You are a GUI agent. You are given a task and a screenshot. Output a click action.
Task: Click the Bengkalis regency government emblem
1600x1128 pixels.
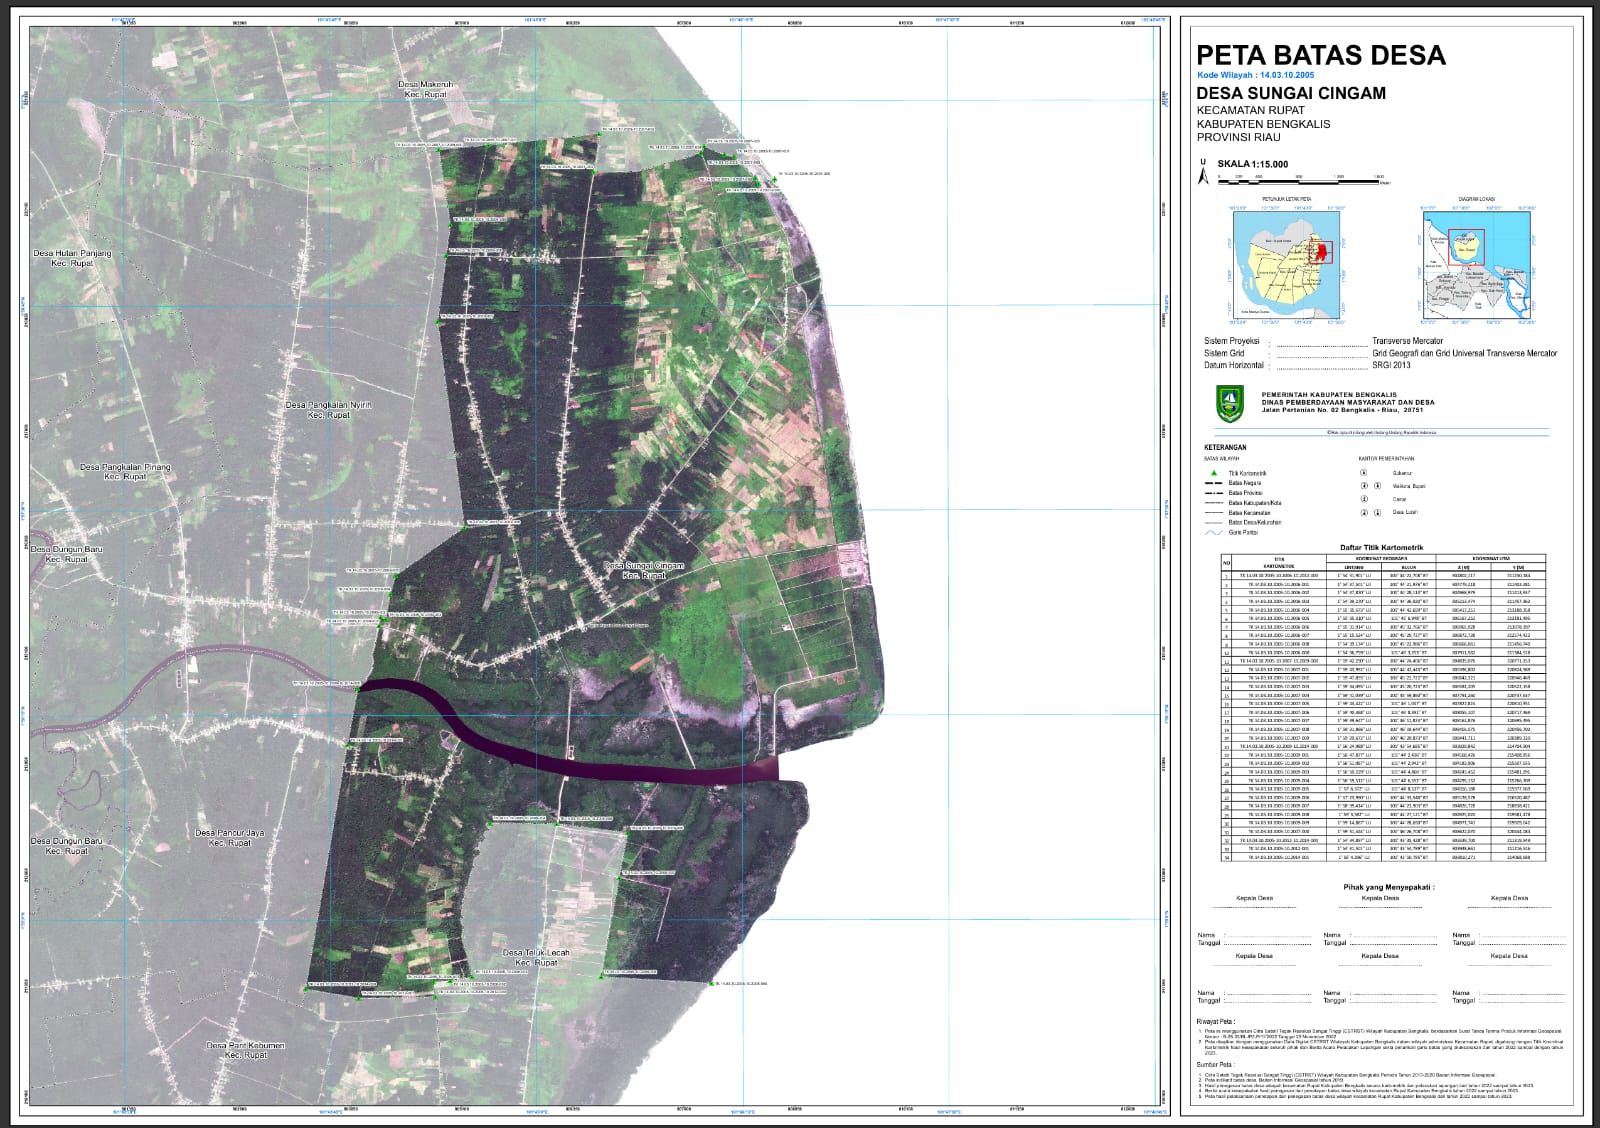point(1229,403)
